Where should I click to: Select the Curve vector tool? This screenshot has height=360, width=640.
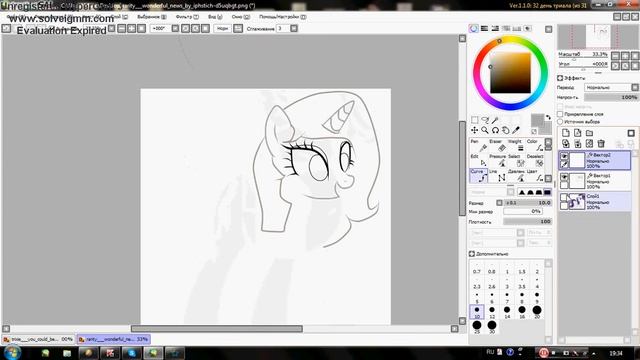[478, 176]
